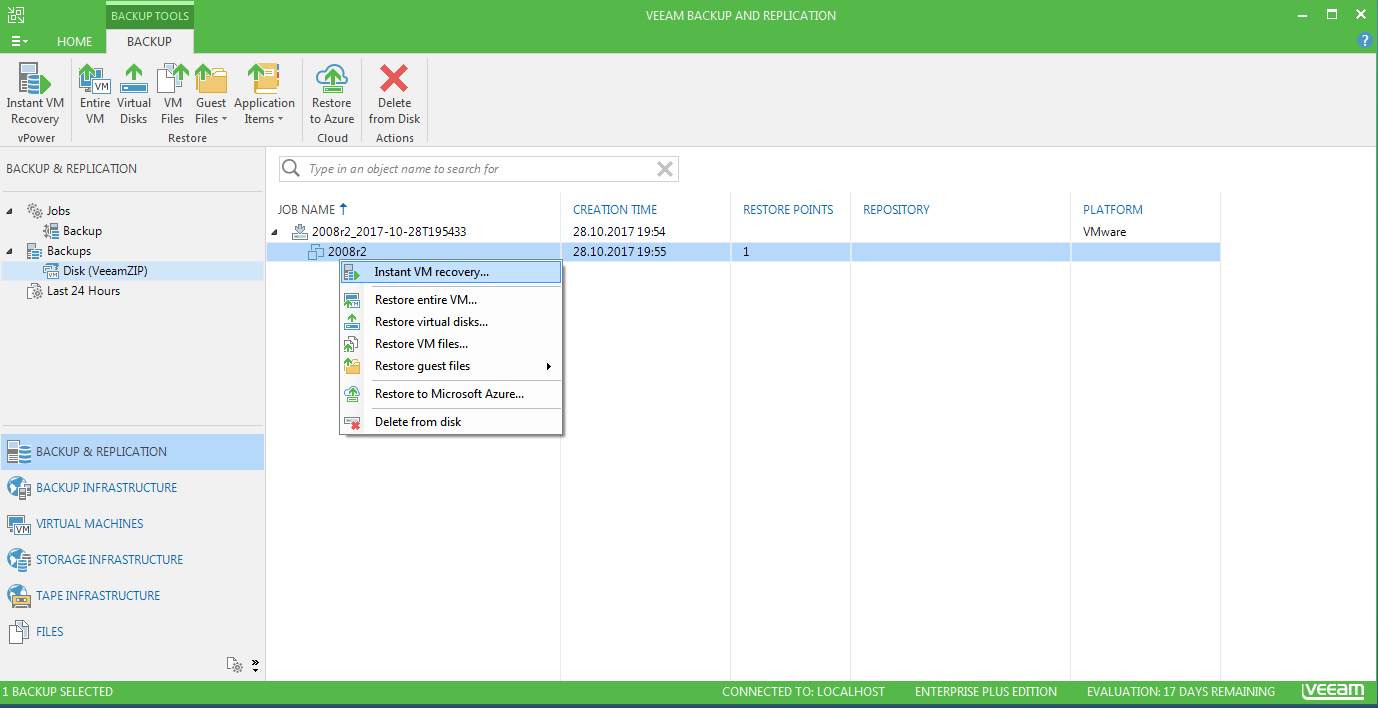Collapse the 2008r2_2017-10-28T195433 backup row
1378x708 pixels.
pos(275,232)
